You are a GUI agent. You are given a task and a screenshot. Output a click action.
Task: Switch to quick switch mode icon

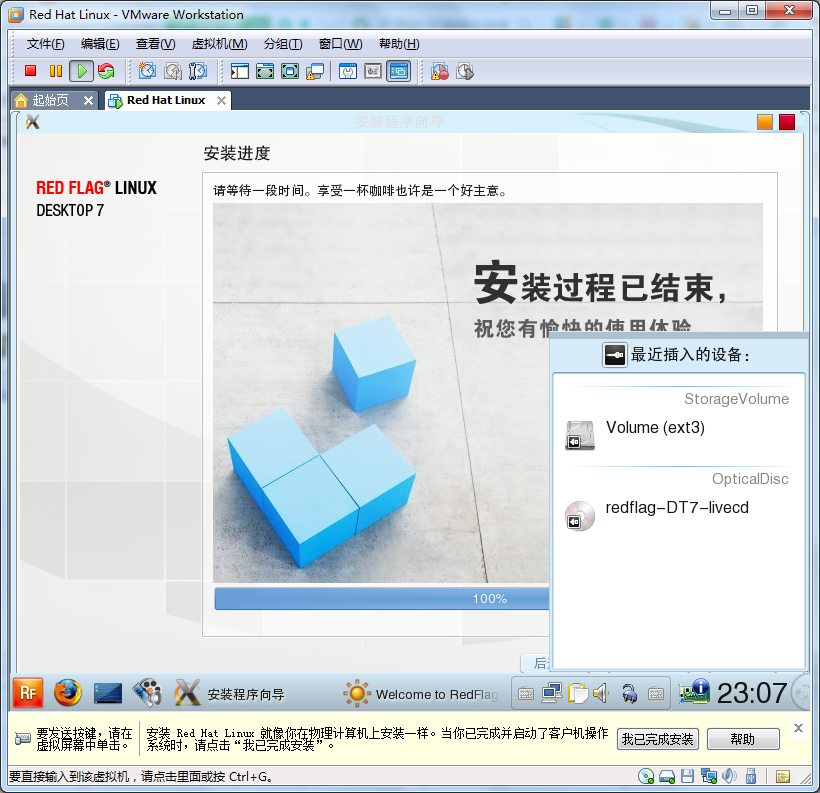point(265,71)
